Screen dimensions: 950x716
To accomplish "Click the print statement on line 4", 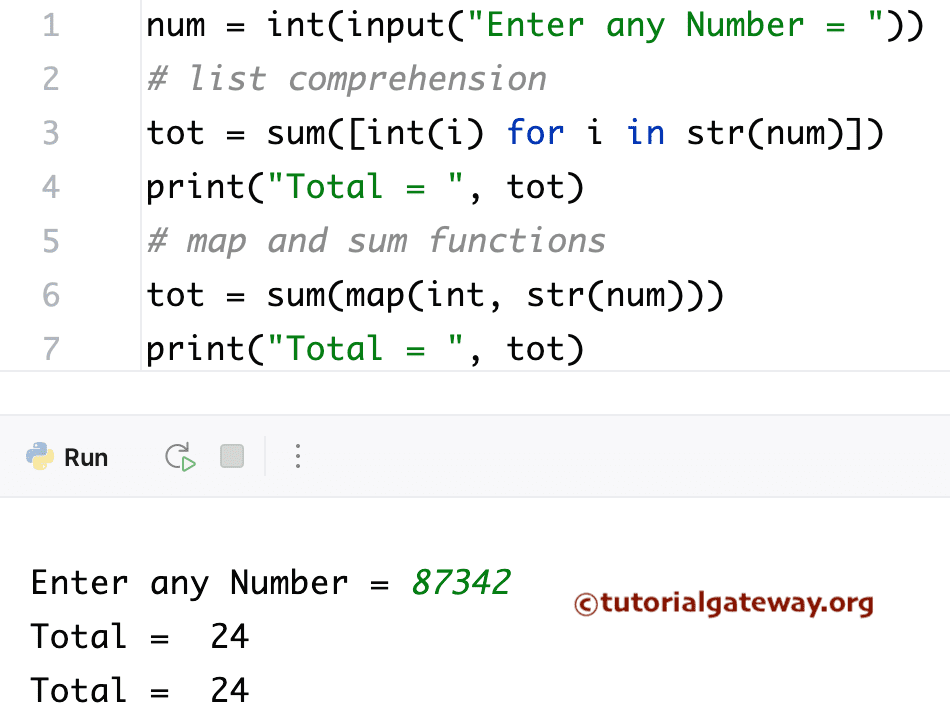I will (x=365, y=187).
